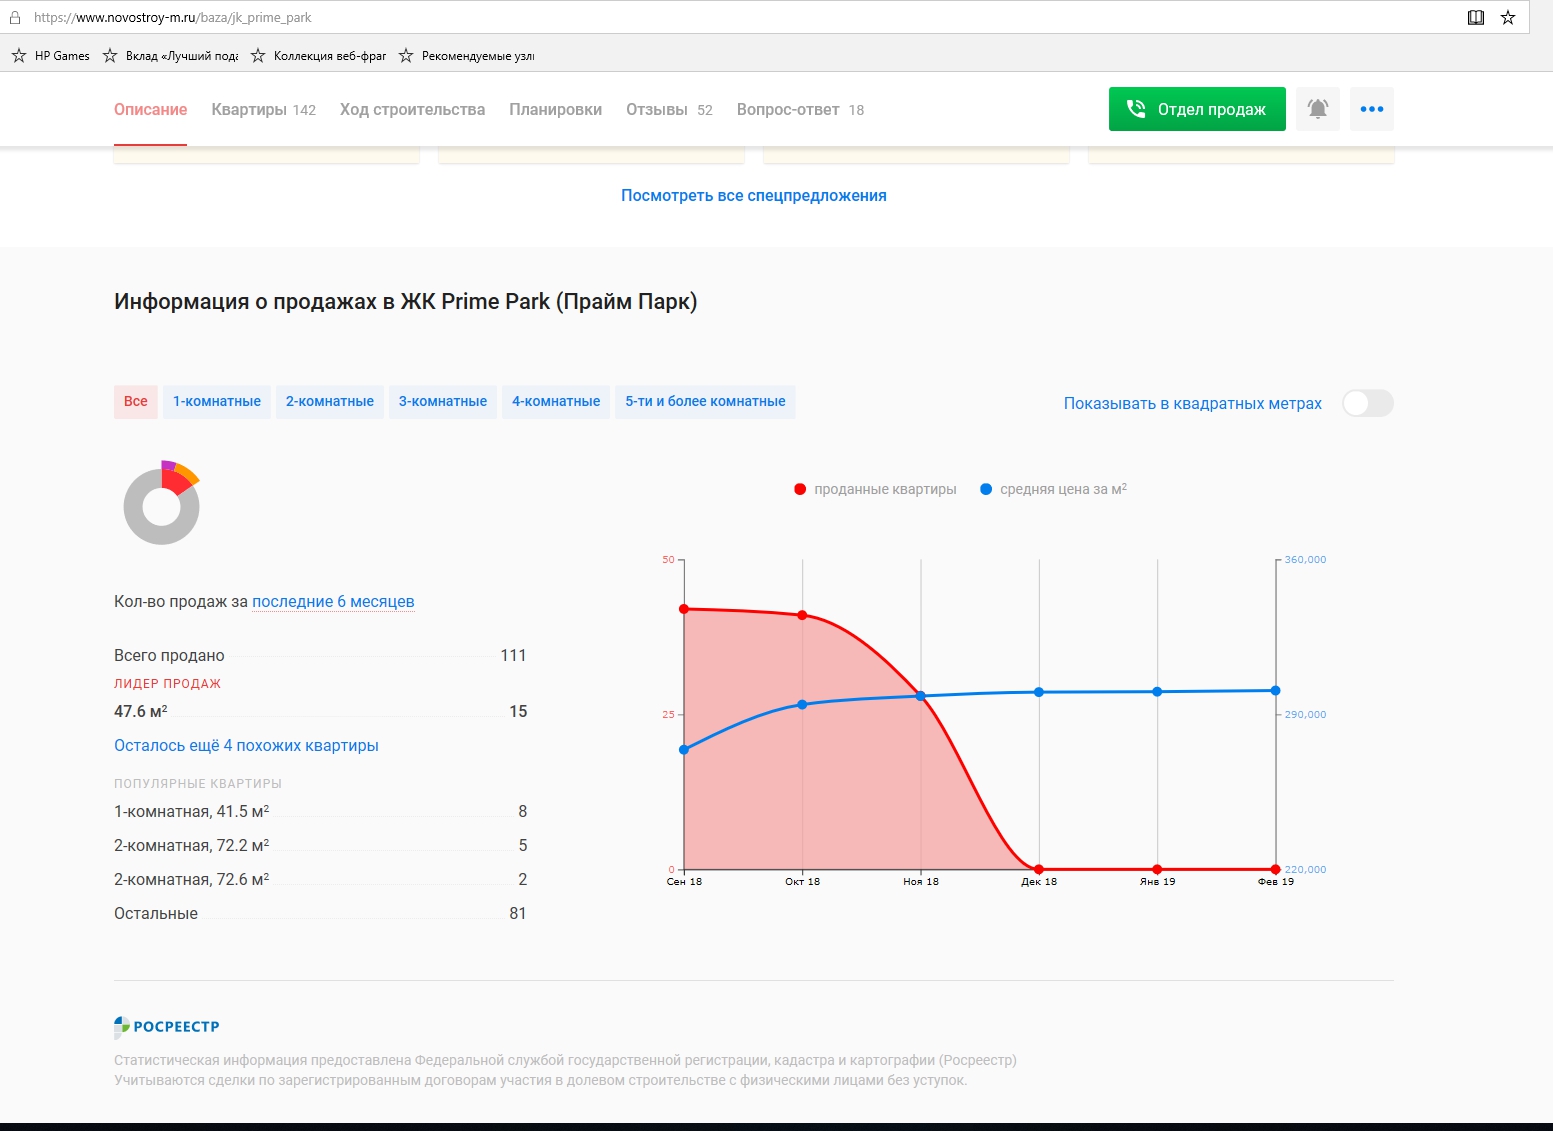Click right axis value 360,000
The image size is (1553, 1131).
click(x=1305, y=560)
